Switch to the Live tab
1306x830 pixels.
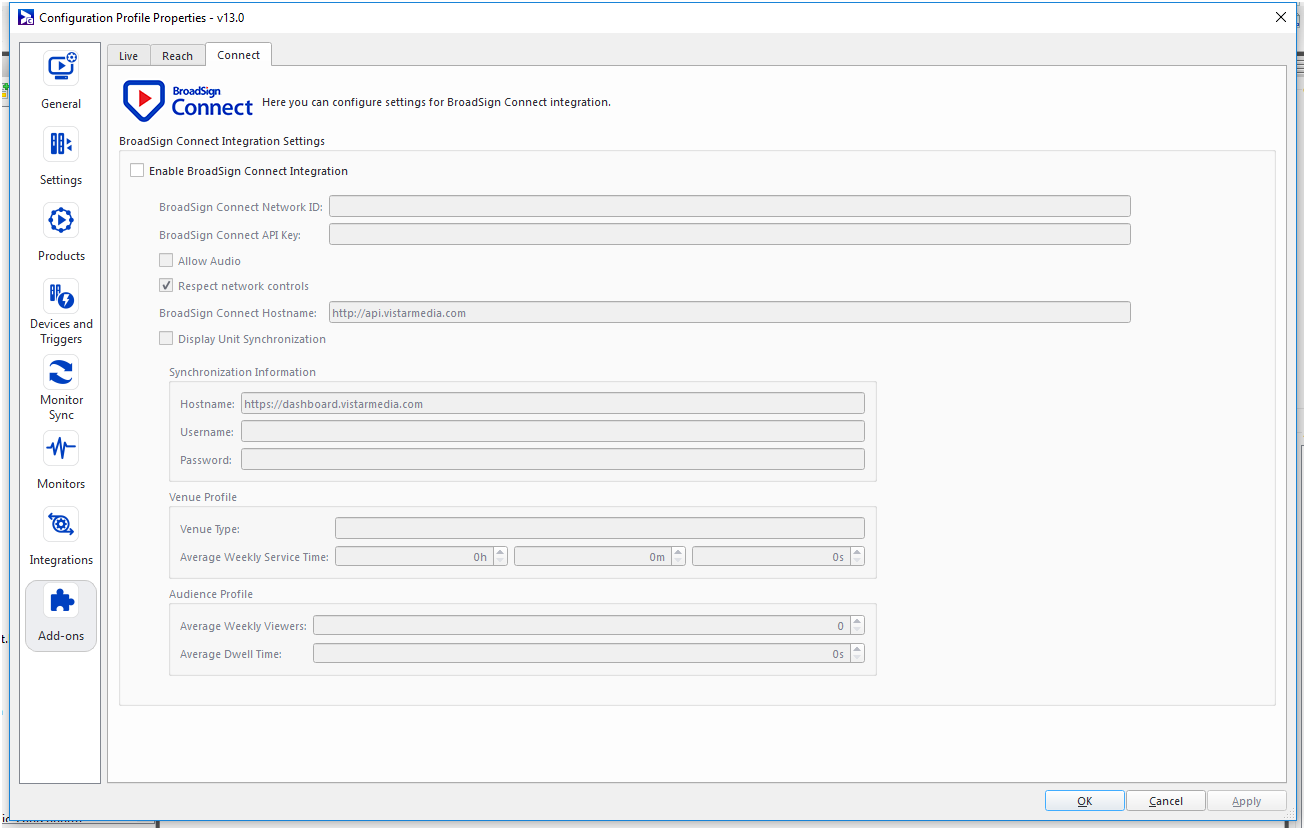128,56
